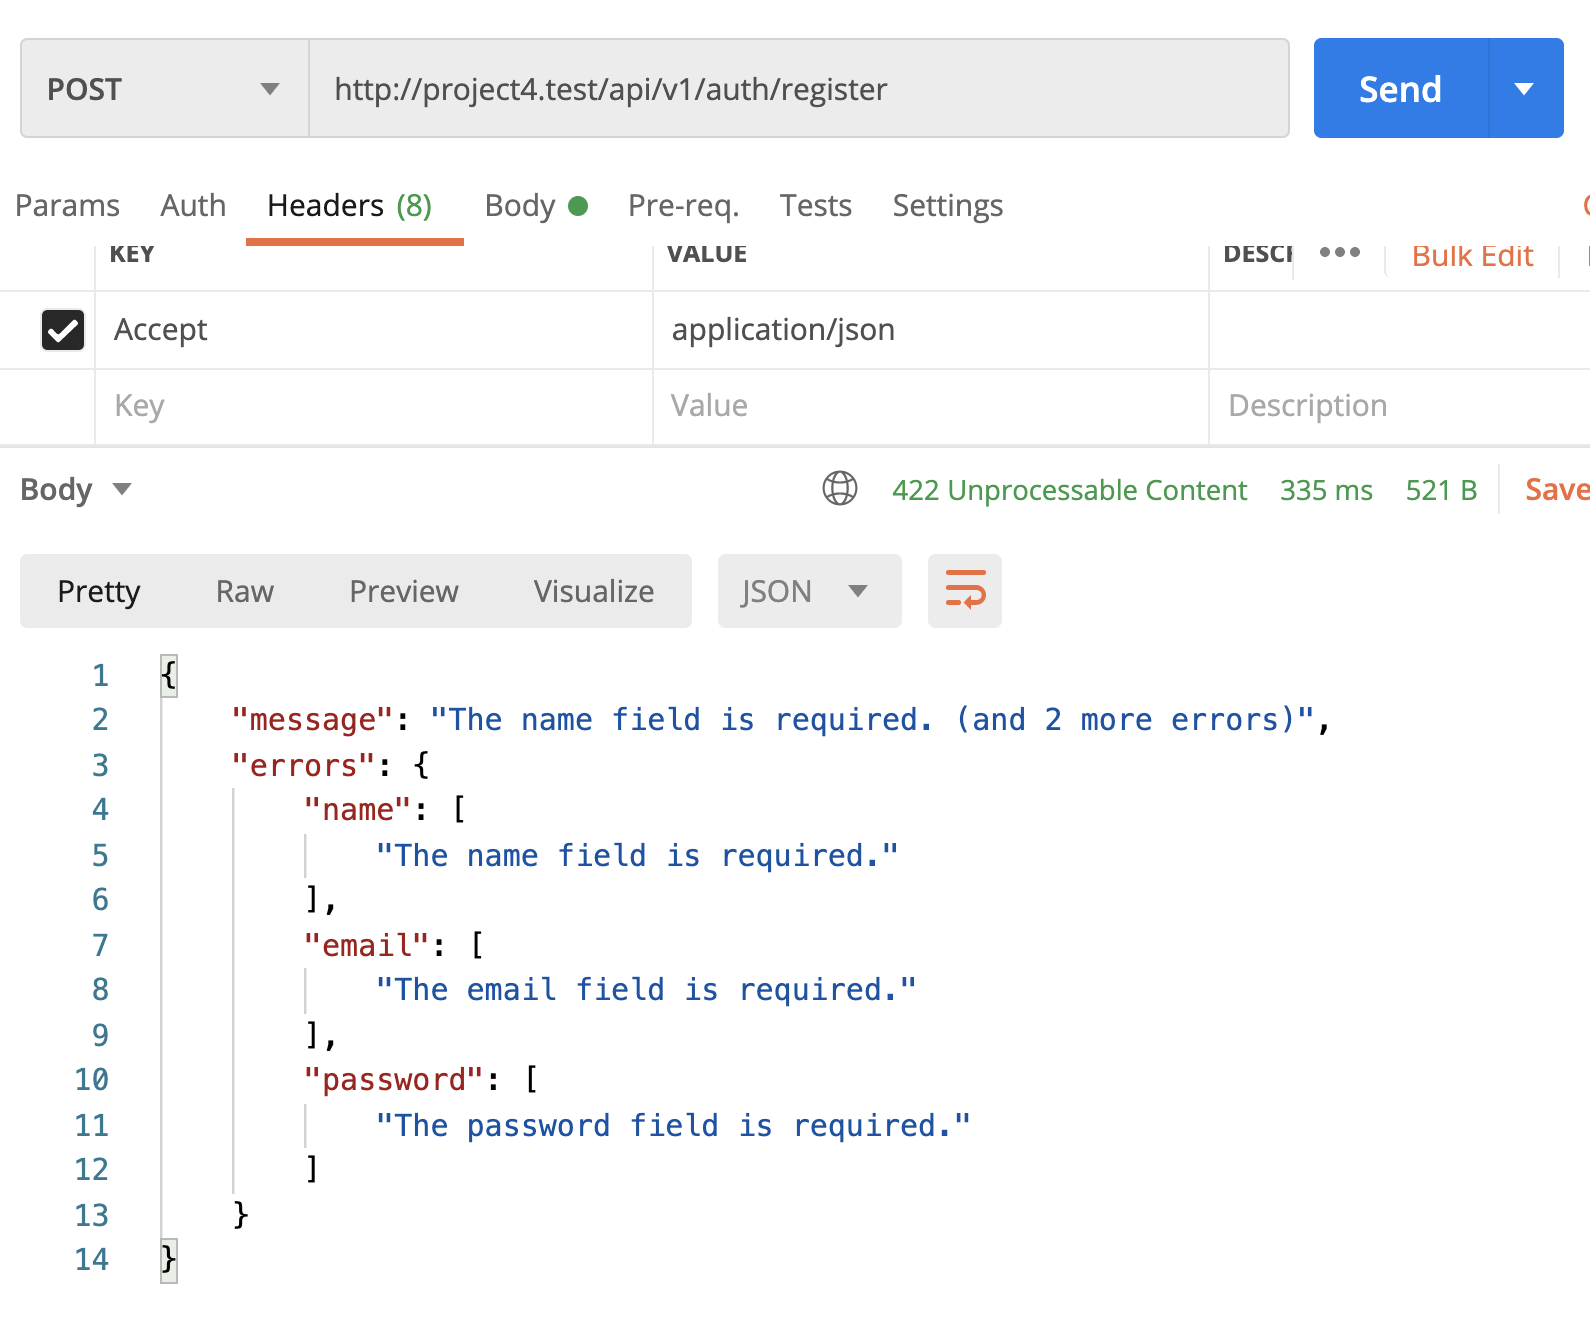Open the Preview response view
1590x1338 pixels.
[404, 591]
